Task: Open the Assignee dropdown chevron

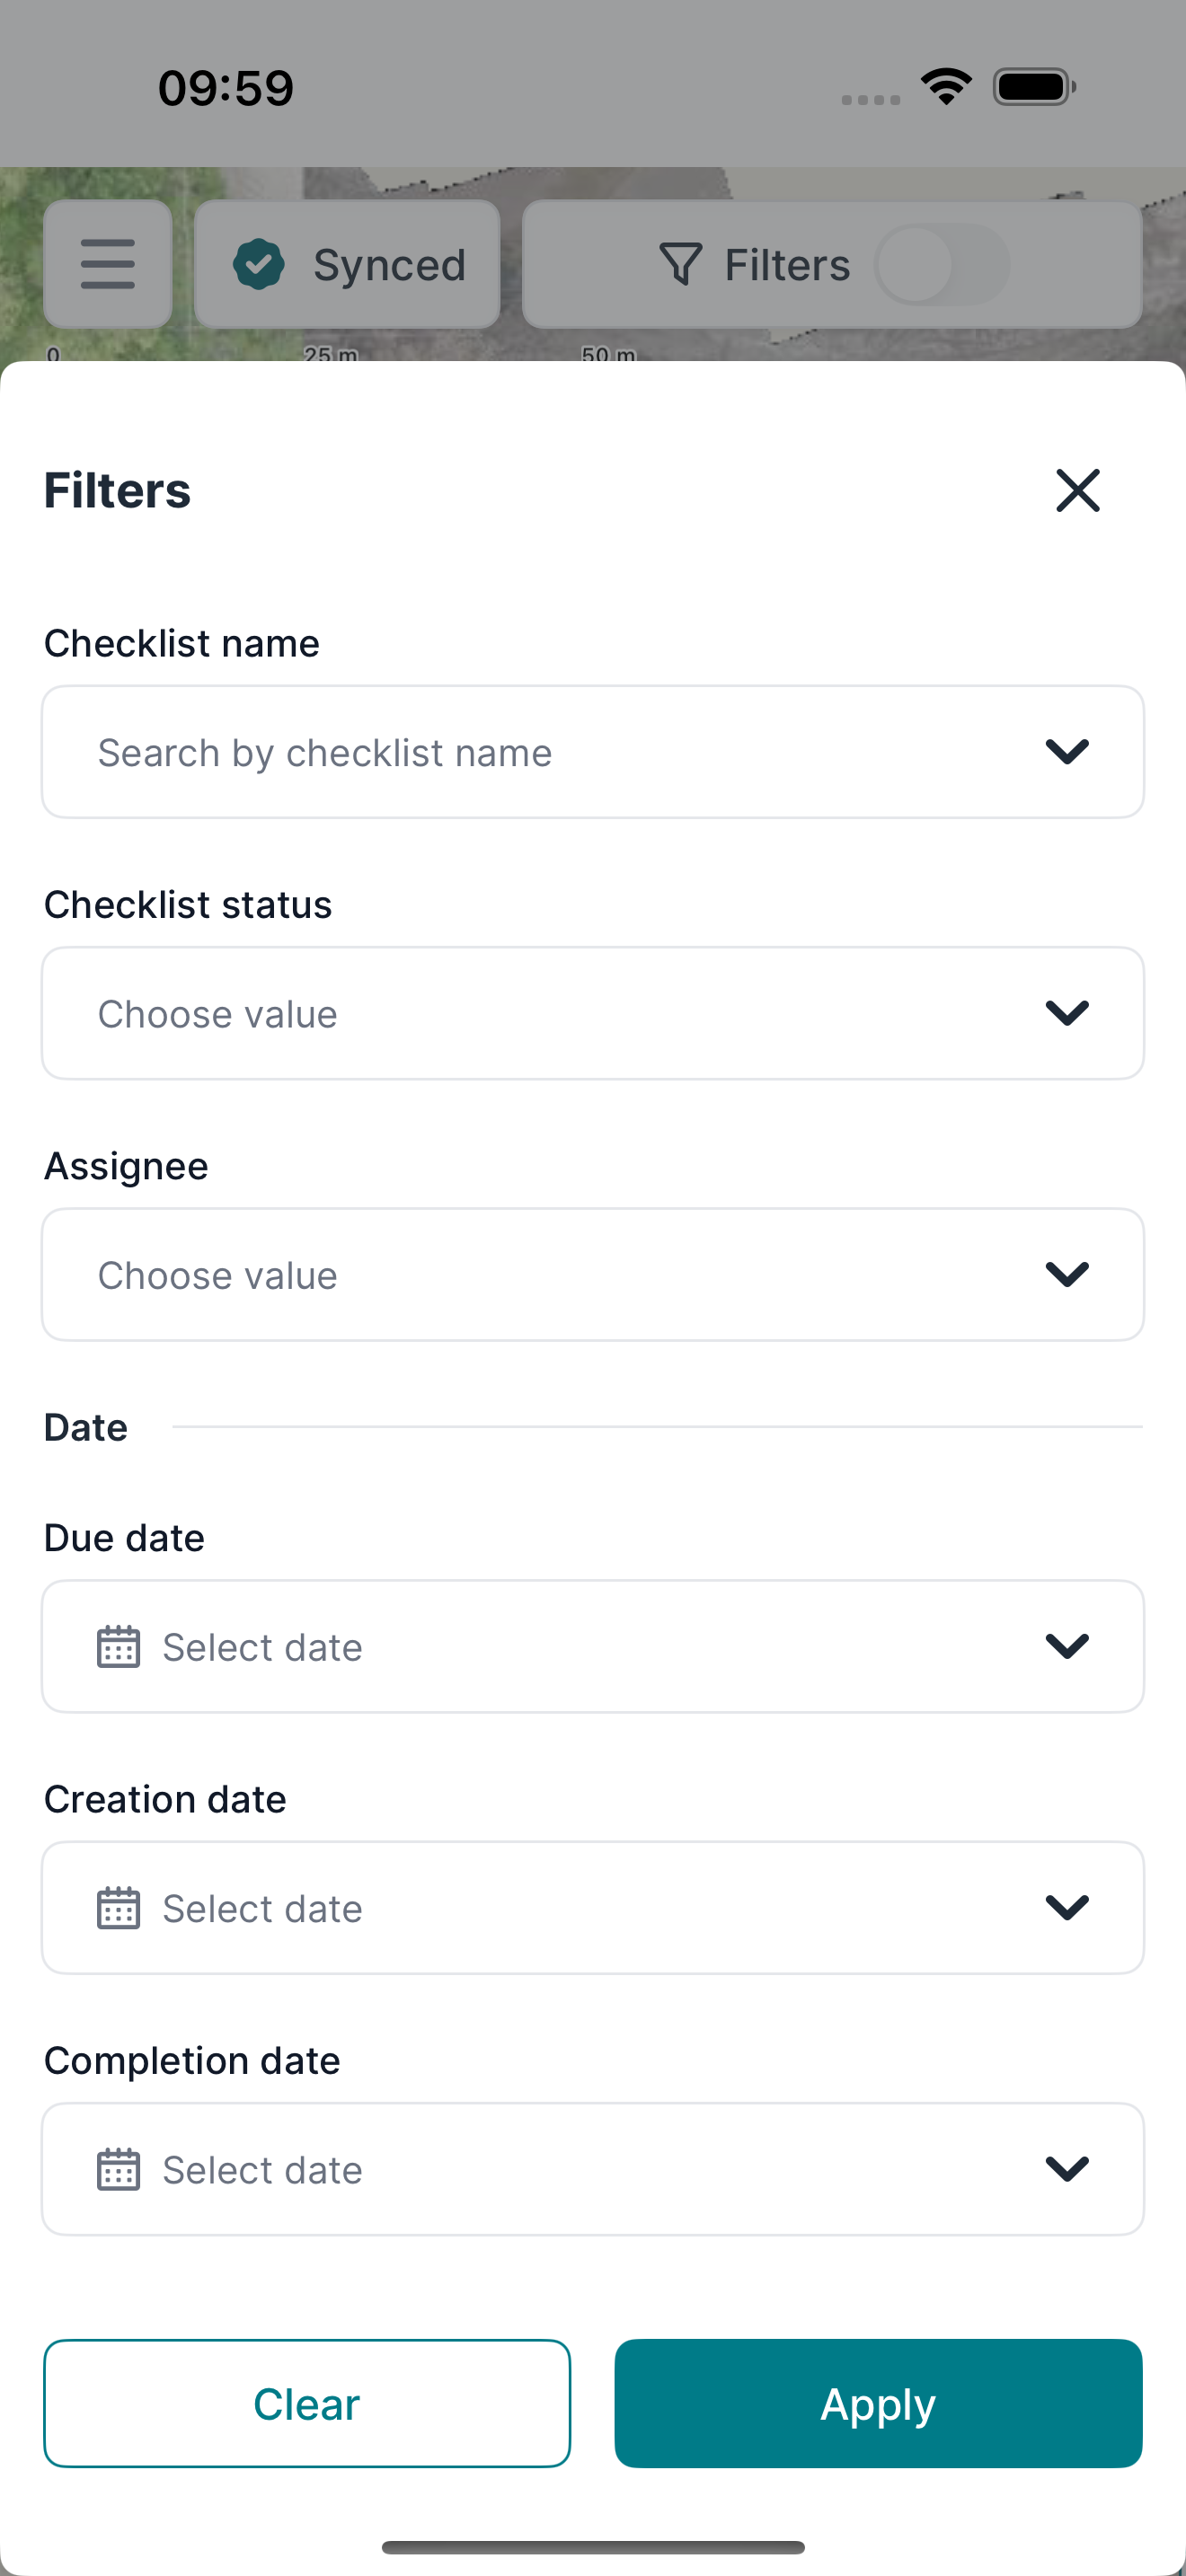Action: [1067, 1274]
